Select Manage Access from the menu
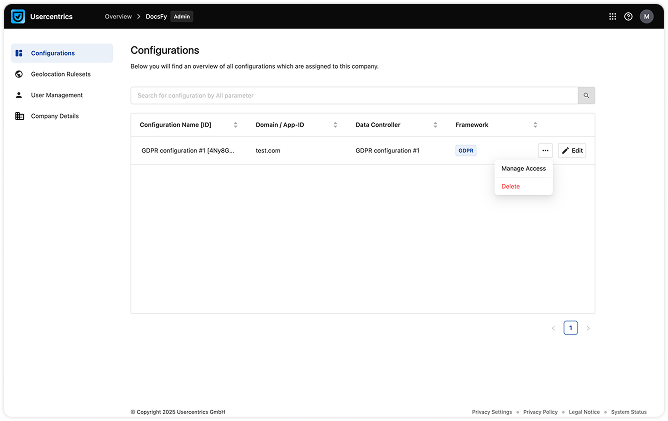The image size is (668, 421). (x=523, y=169)
